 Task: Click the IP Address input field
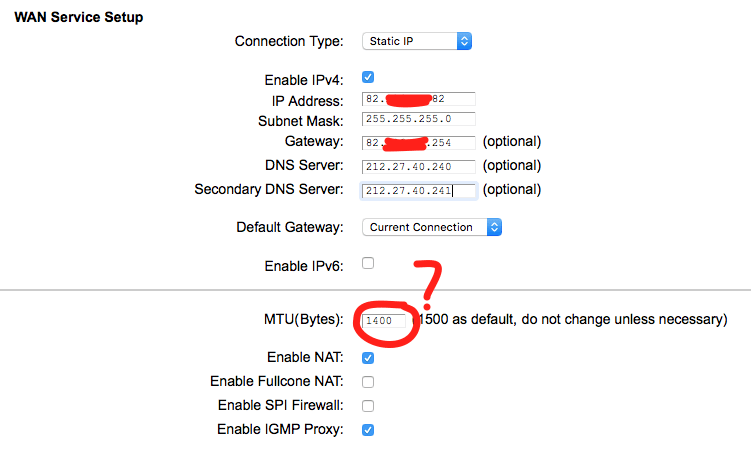[x=418, y=100]
